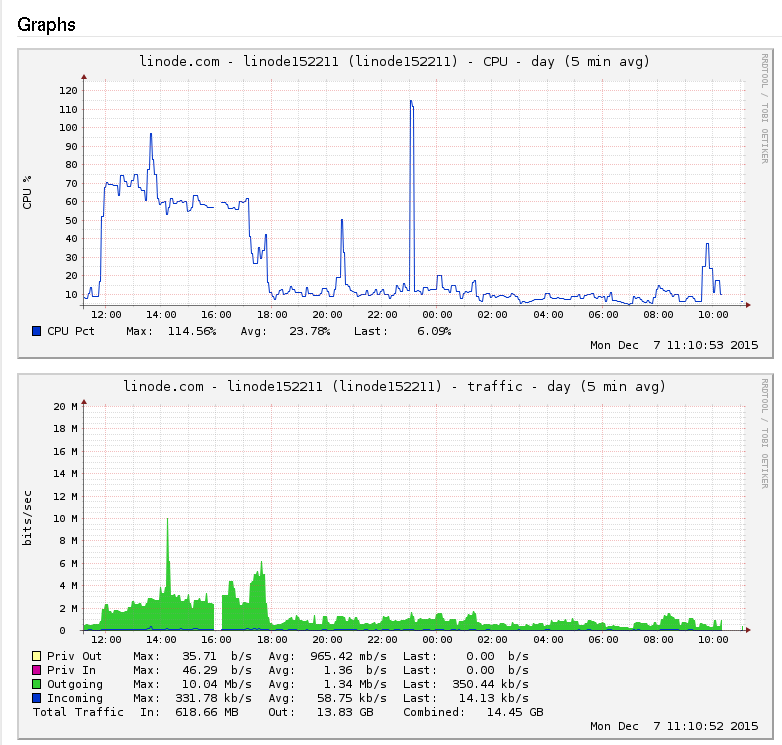Screen dimensions: 782x745
Task: Click the tallest CPU spike near midnight
Action: [411, 102]
